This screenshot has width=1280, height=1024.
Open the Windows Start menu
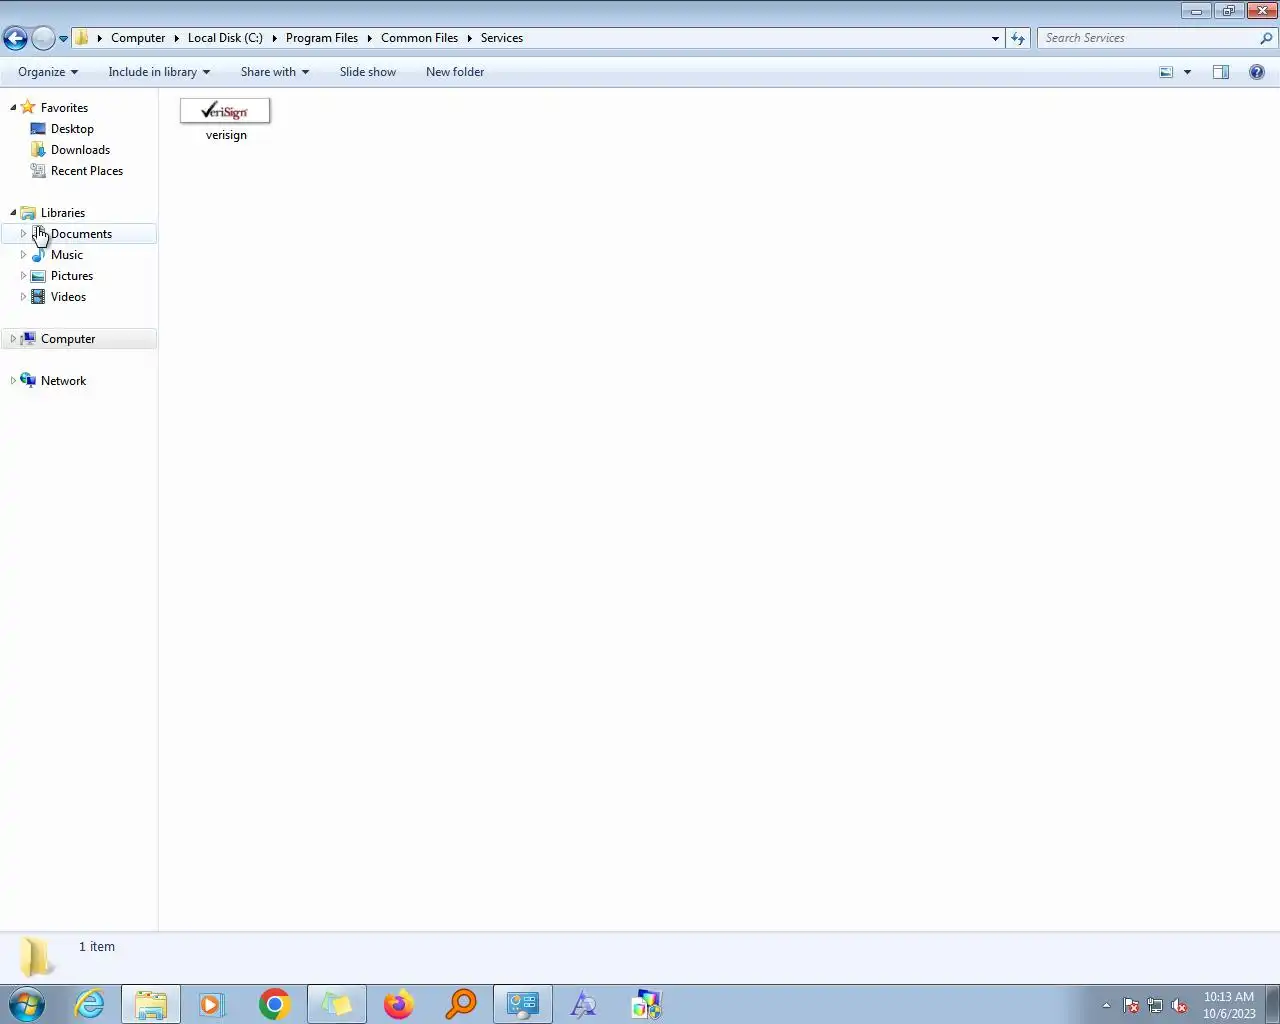(x=27, y=1004)
